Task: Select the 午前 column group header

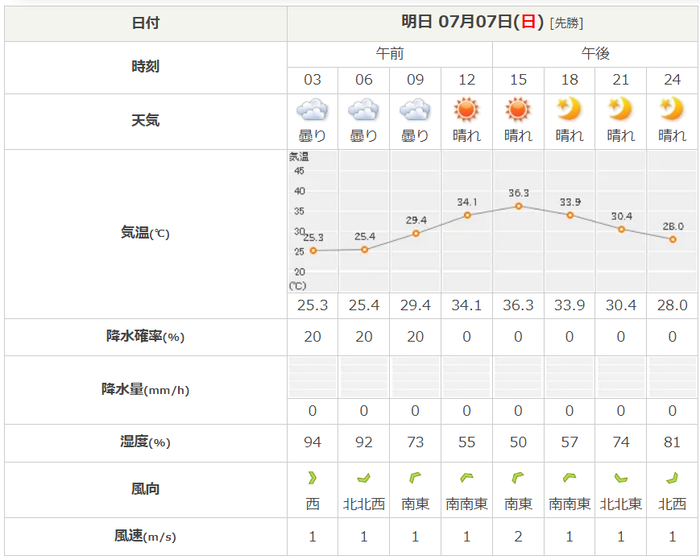Action: [x=390, y=54]
